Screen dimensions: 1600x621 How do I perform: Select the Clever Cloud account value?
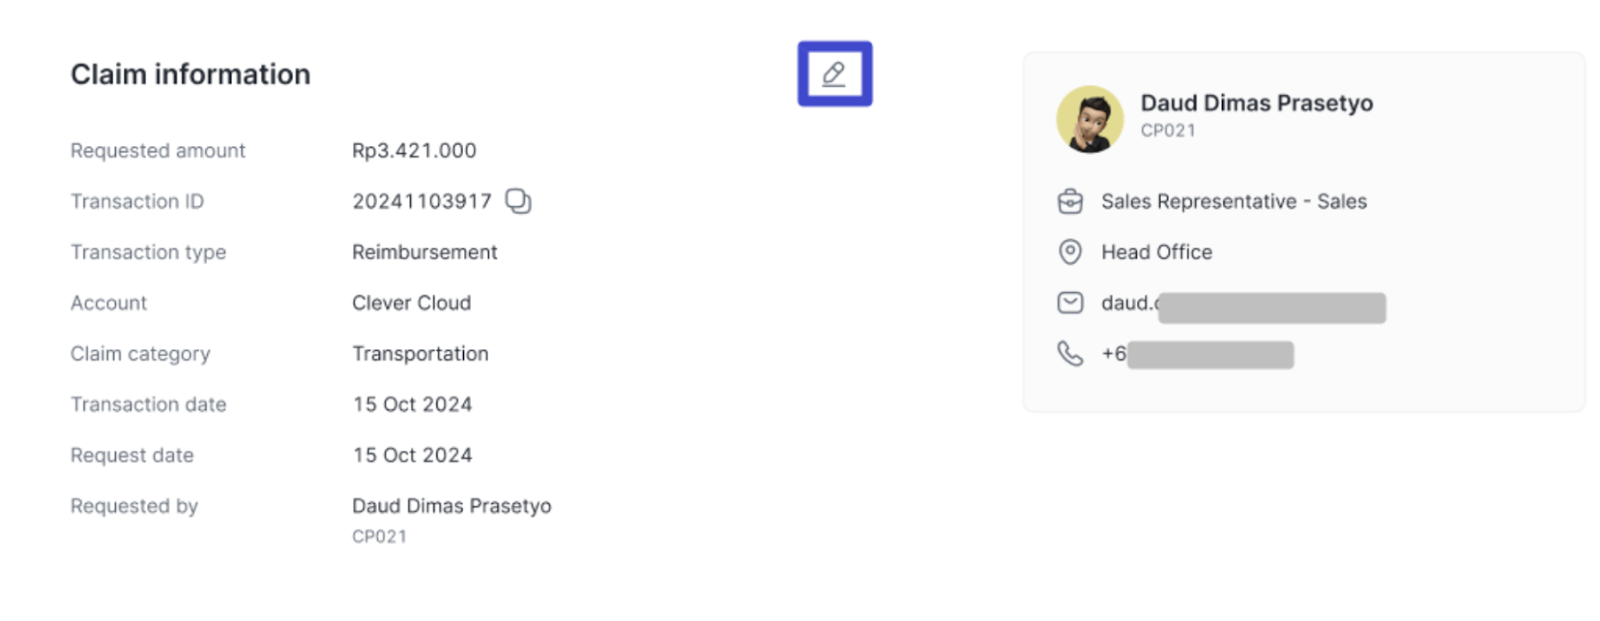click(x=411, y=303)
